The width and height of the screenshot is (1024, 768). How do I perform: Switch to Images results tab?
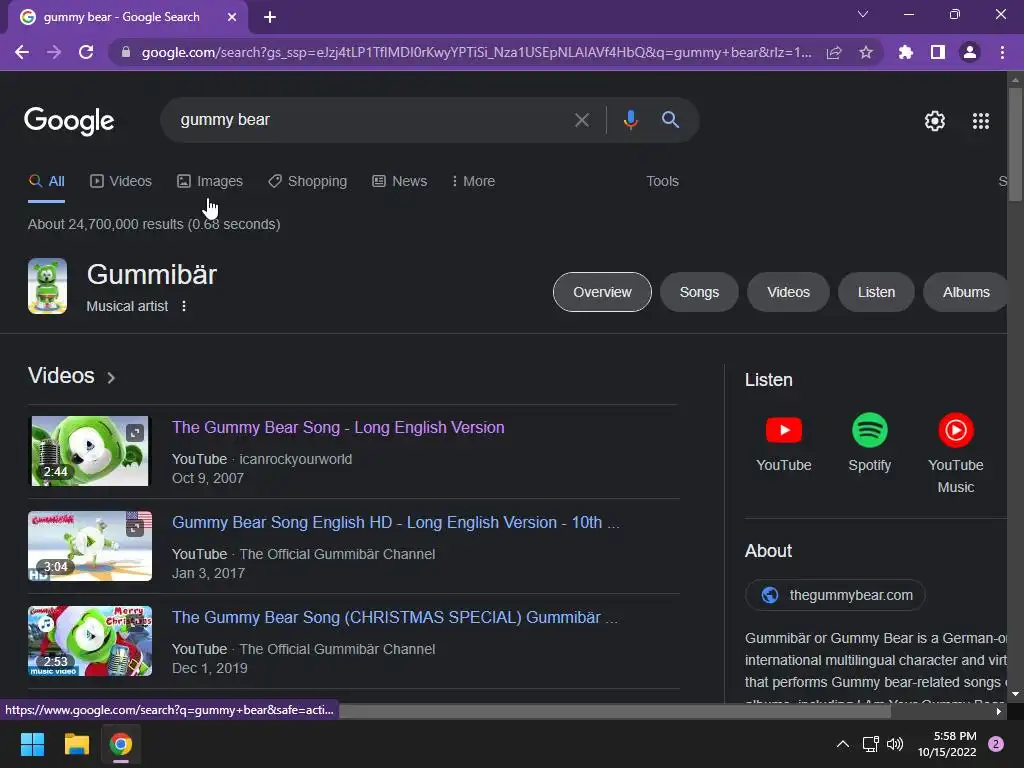coord(210,182)
